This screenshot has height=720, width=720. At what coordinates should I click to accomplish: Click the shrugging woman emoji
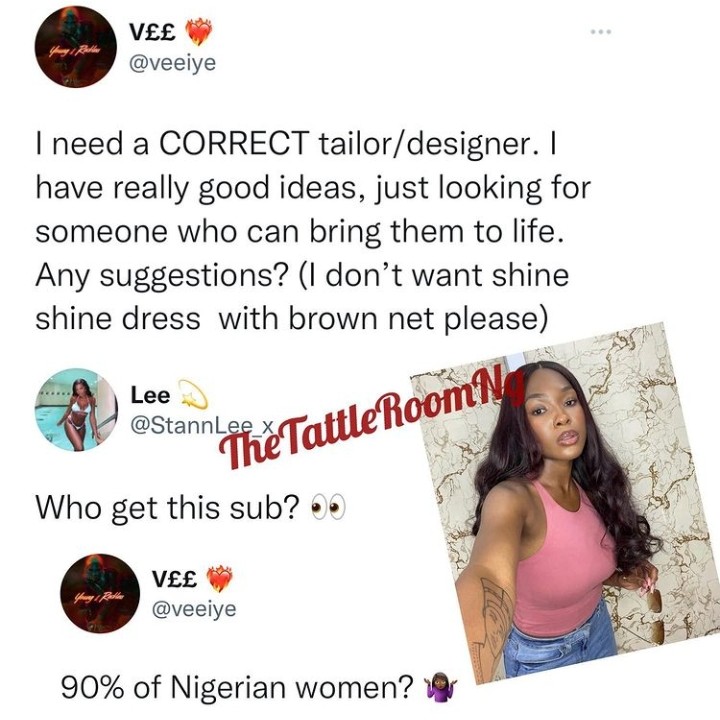tap(437, 687)
